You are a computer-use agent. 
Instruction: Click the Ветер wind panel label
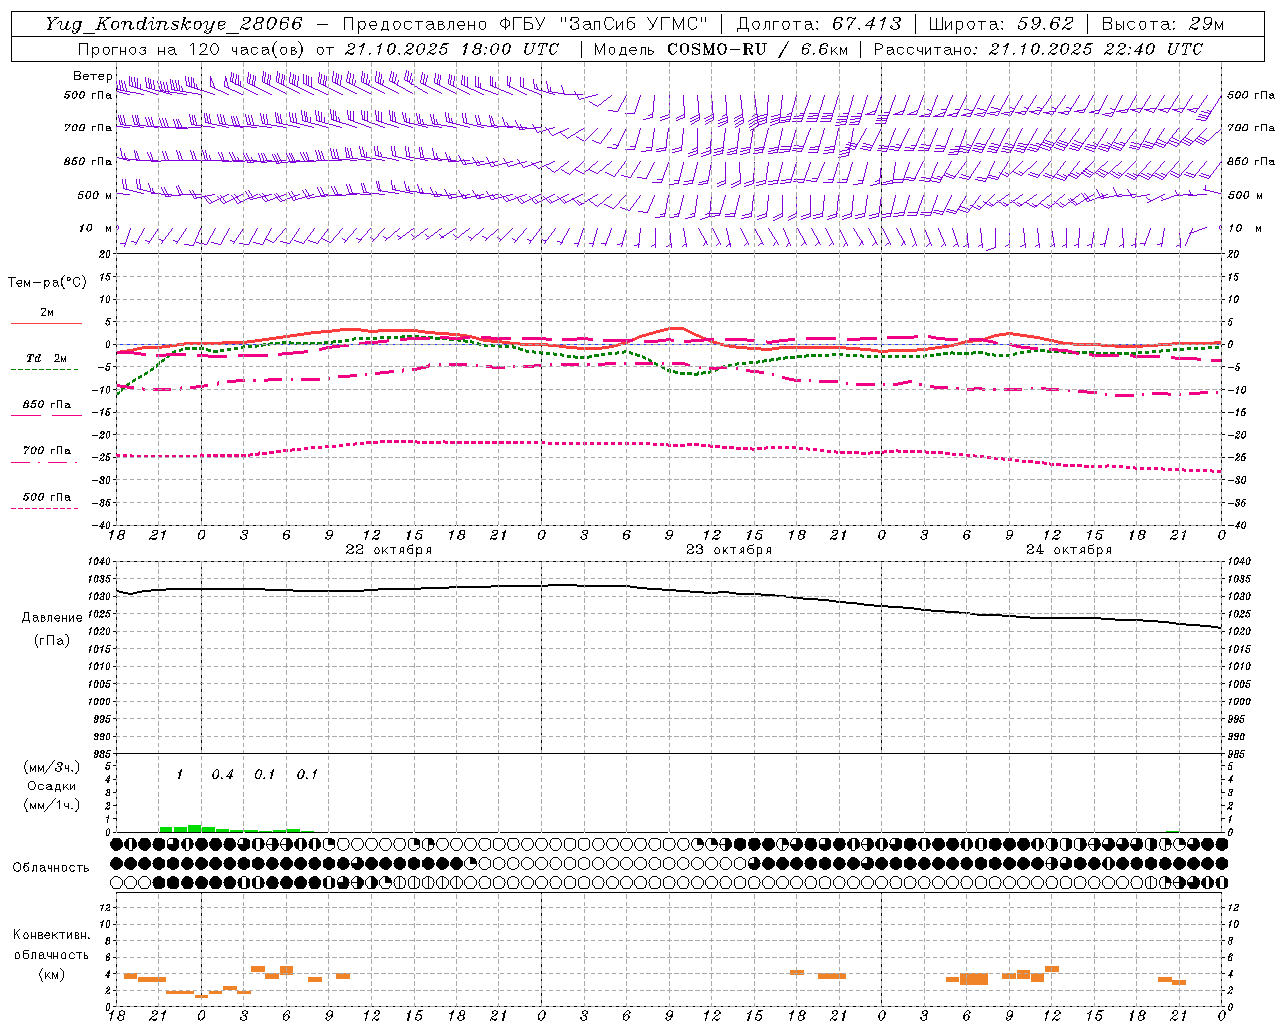pyautogui.click(x=92, y=76)
